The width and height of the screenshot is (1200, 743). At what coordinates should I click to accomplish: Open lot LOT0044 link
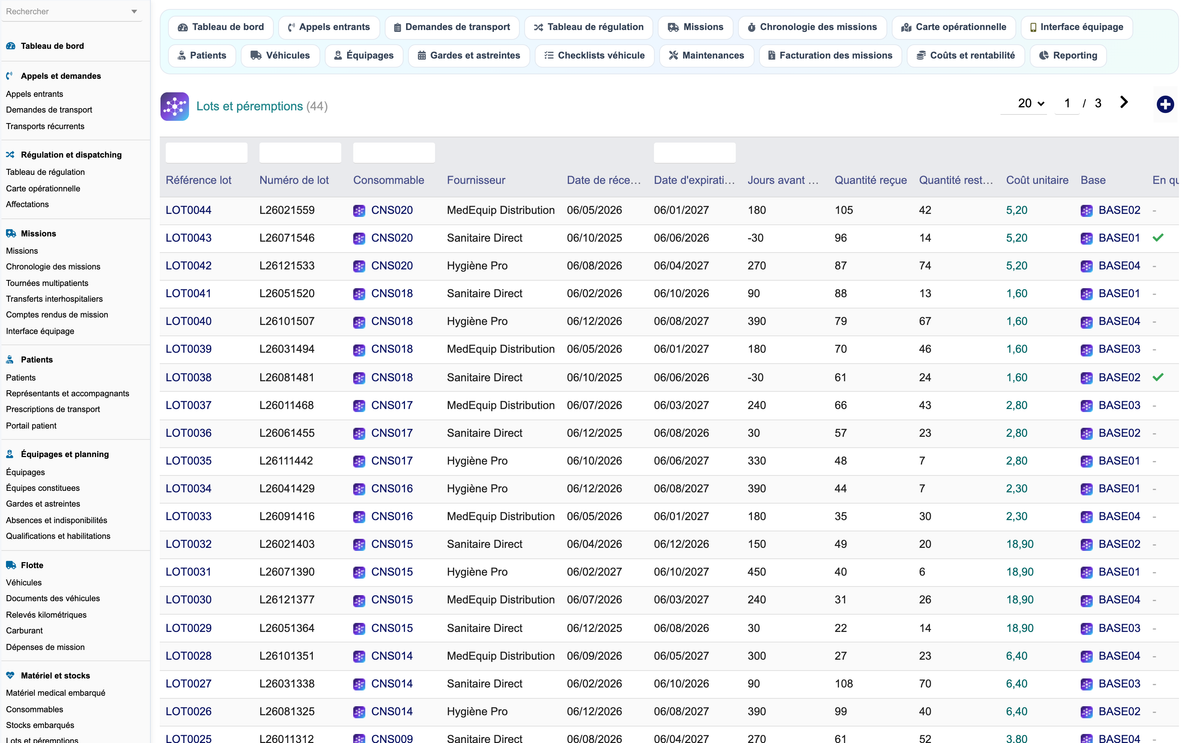click(x=189, y=210)
